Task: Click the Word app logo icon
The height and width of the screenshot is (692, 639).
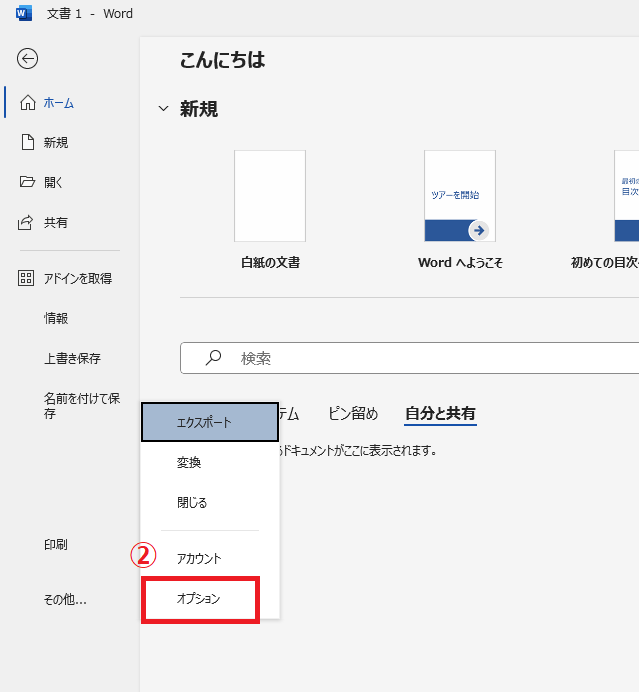Action: click(23, 14)
